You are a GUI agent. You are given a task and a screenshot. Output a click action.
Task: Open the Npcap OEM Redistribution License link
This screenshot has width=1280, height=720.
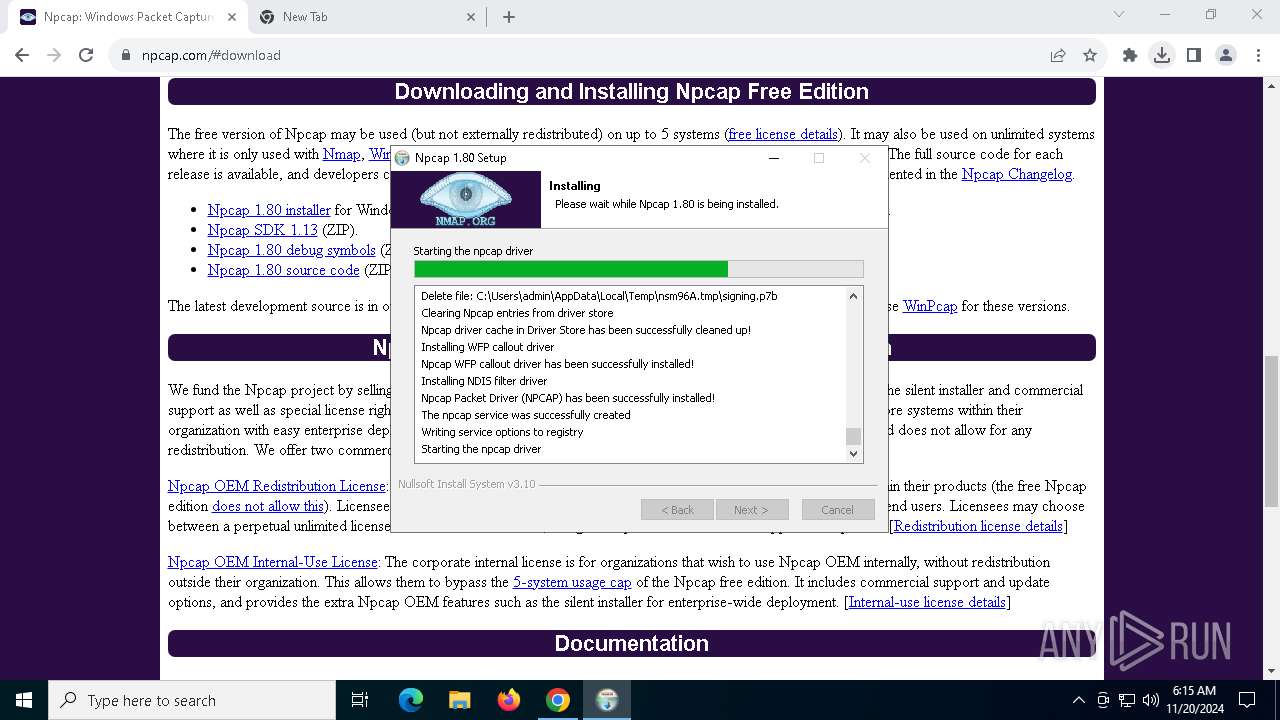pos(277,486)
